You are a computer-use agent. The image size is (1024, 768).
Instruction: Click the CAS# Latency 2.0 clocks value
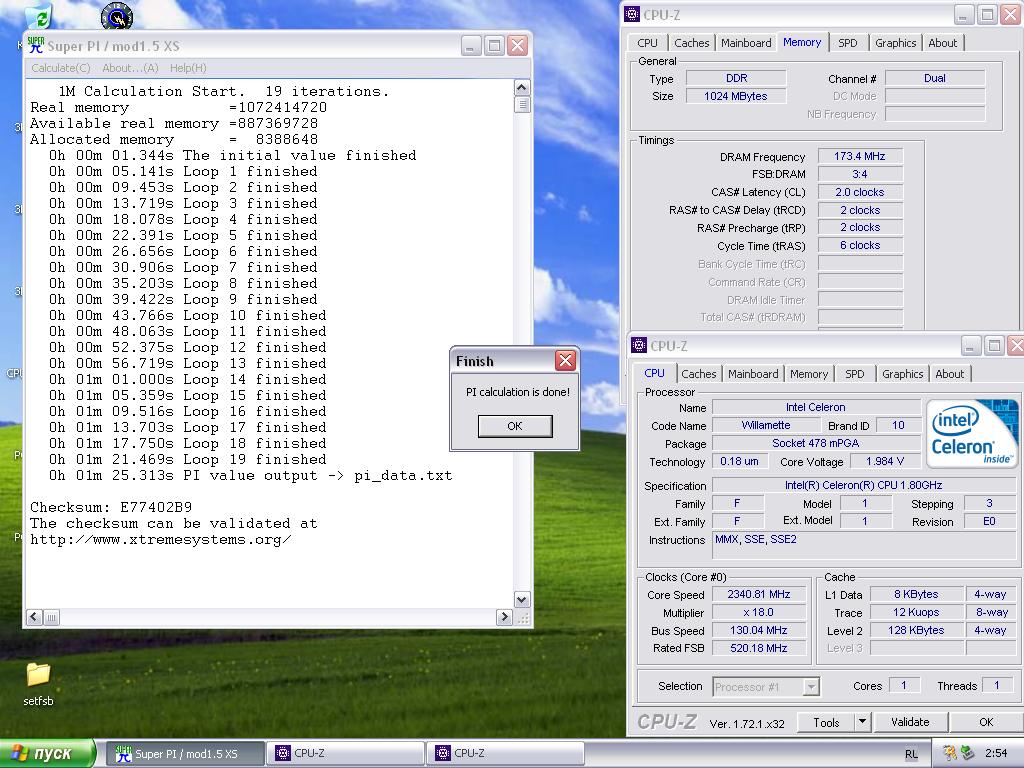[x=859, y=192]
